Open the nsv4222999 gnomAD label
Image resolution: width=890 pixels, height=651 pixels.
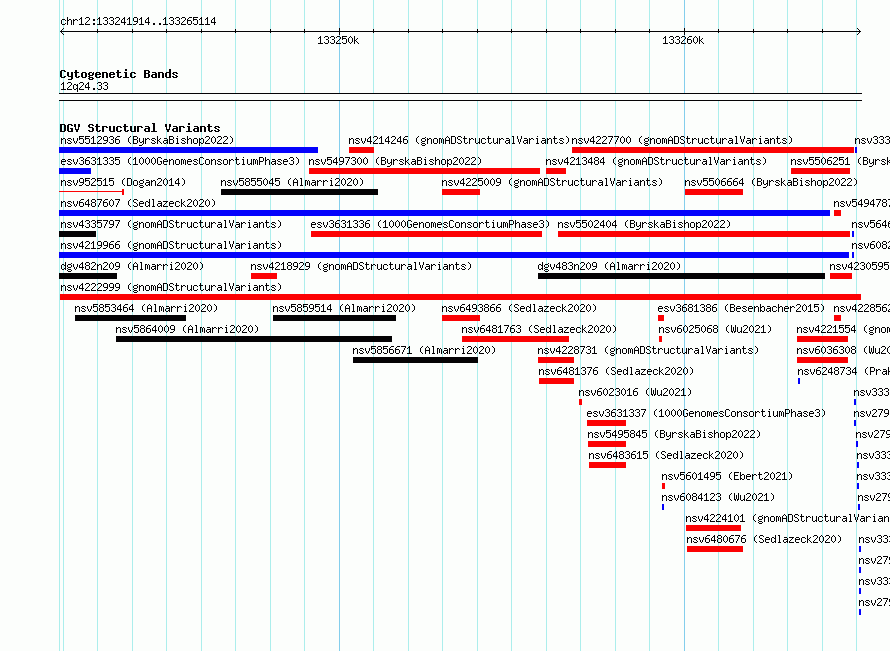point(171,287)
